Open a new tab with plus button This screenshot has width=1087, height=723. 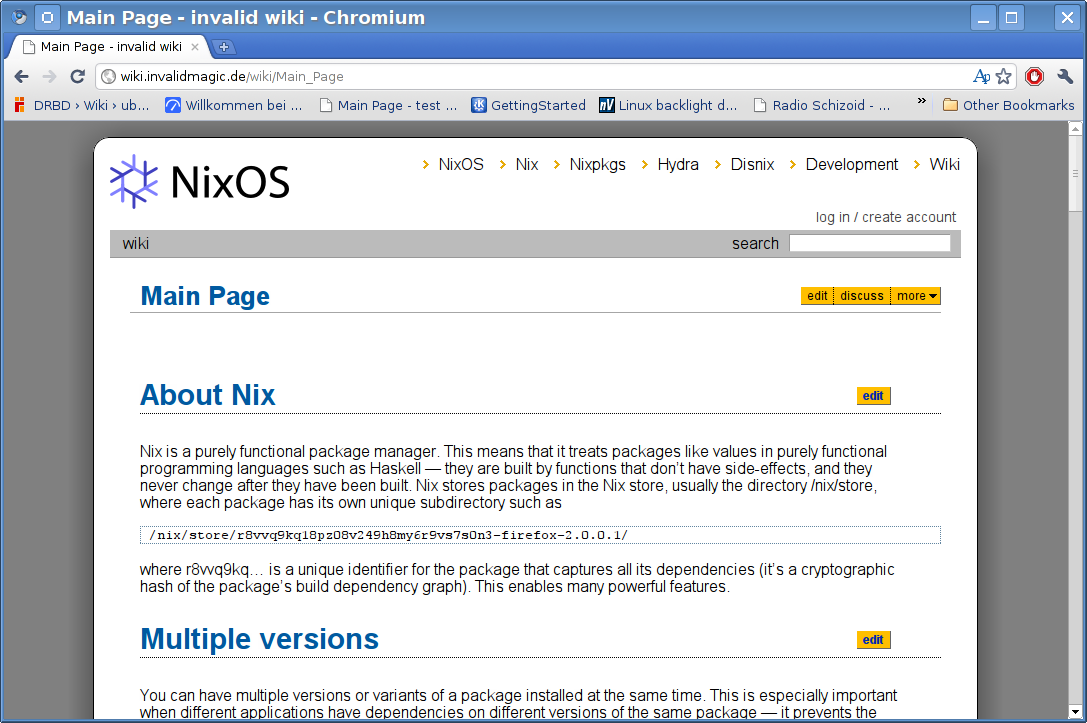click(223, 47)
